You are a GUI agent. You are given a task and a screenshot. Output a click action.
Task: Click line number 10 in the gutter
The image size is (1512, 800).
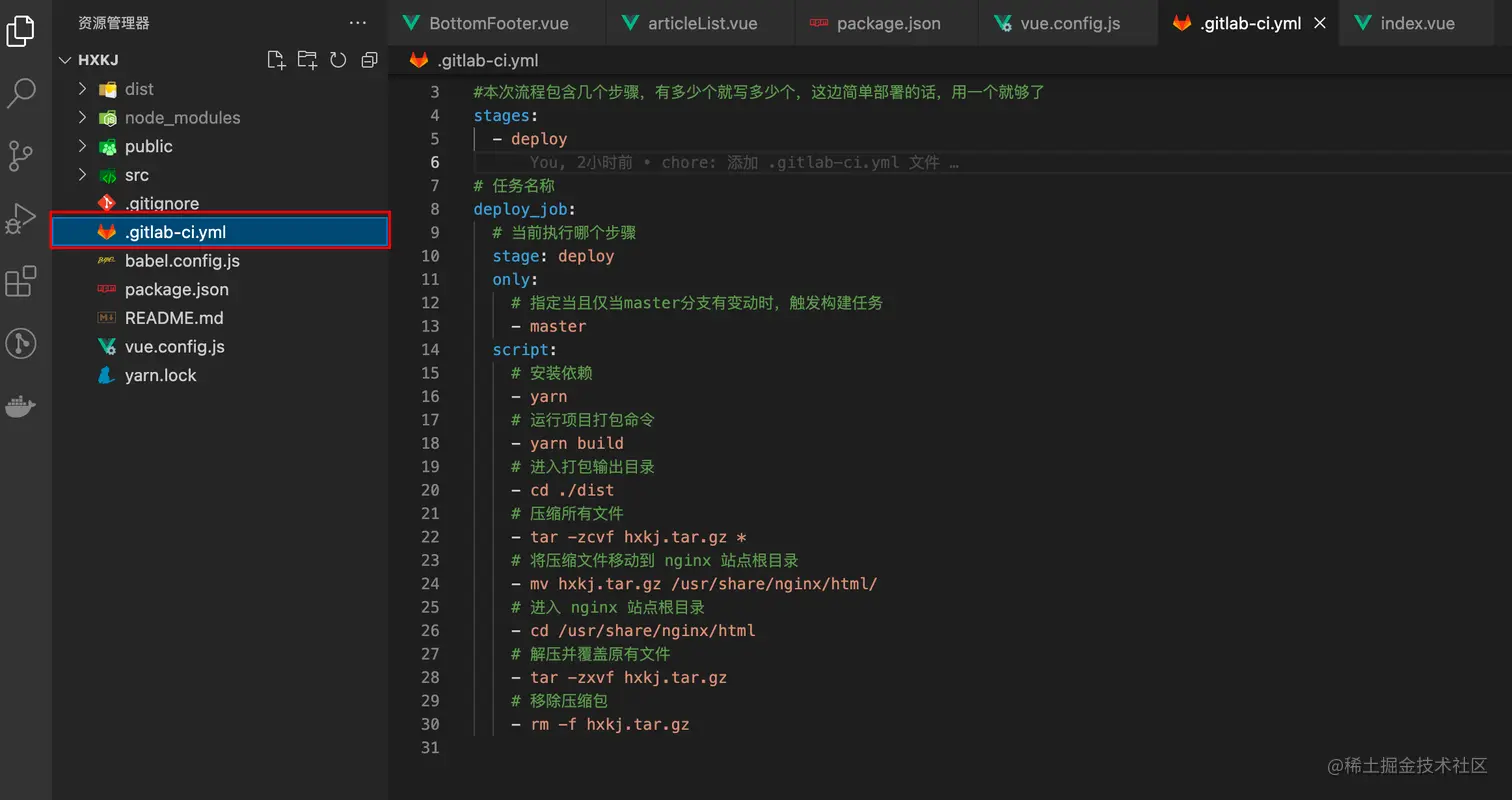tap(430, 256)
